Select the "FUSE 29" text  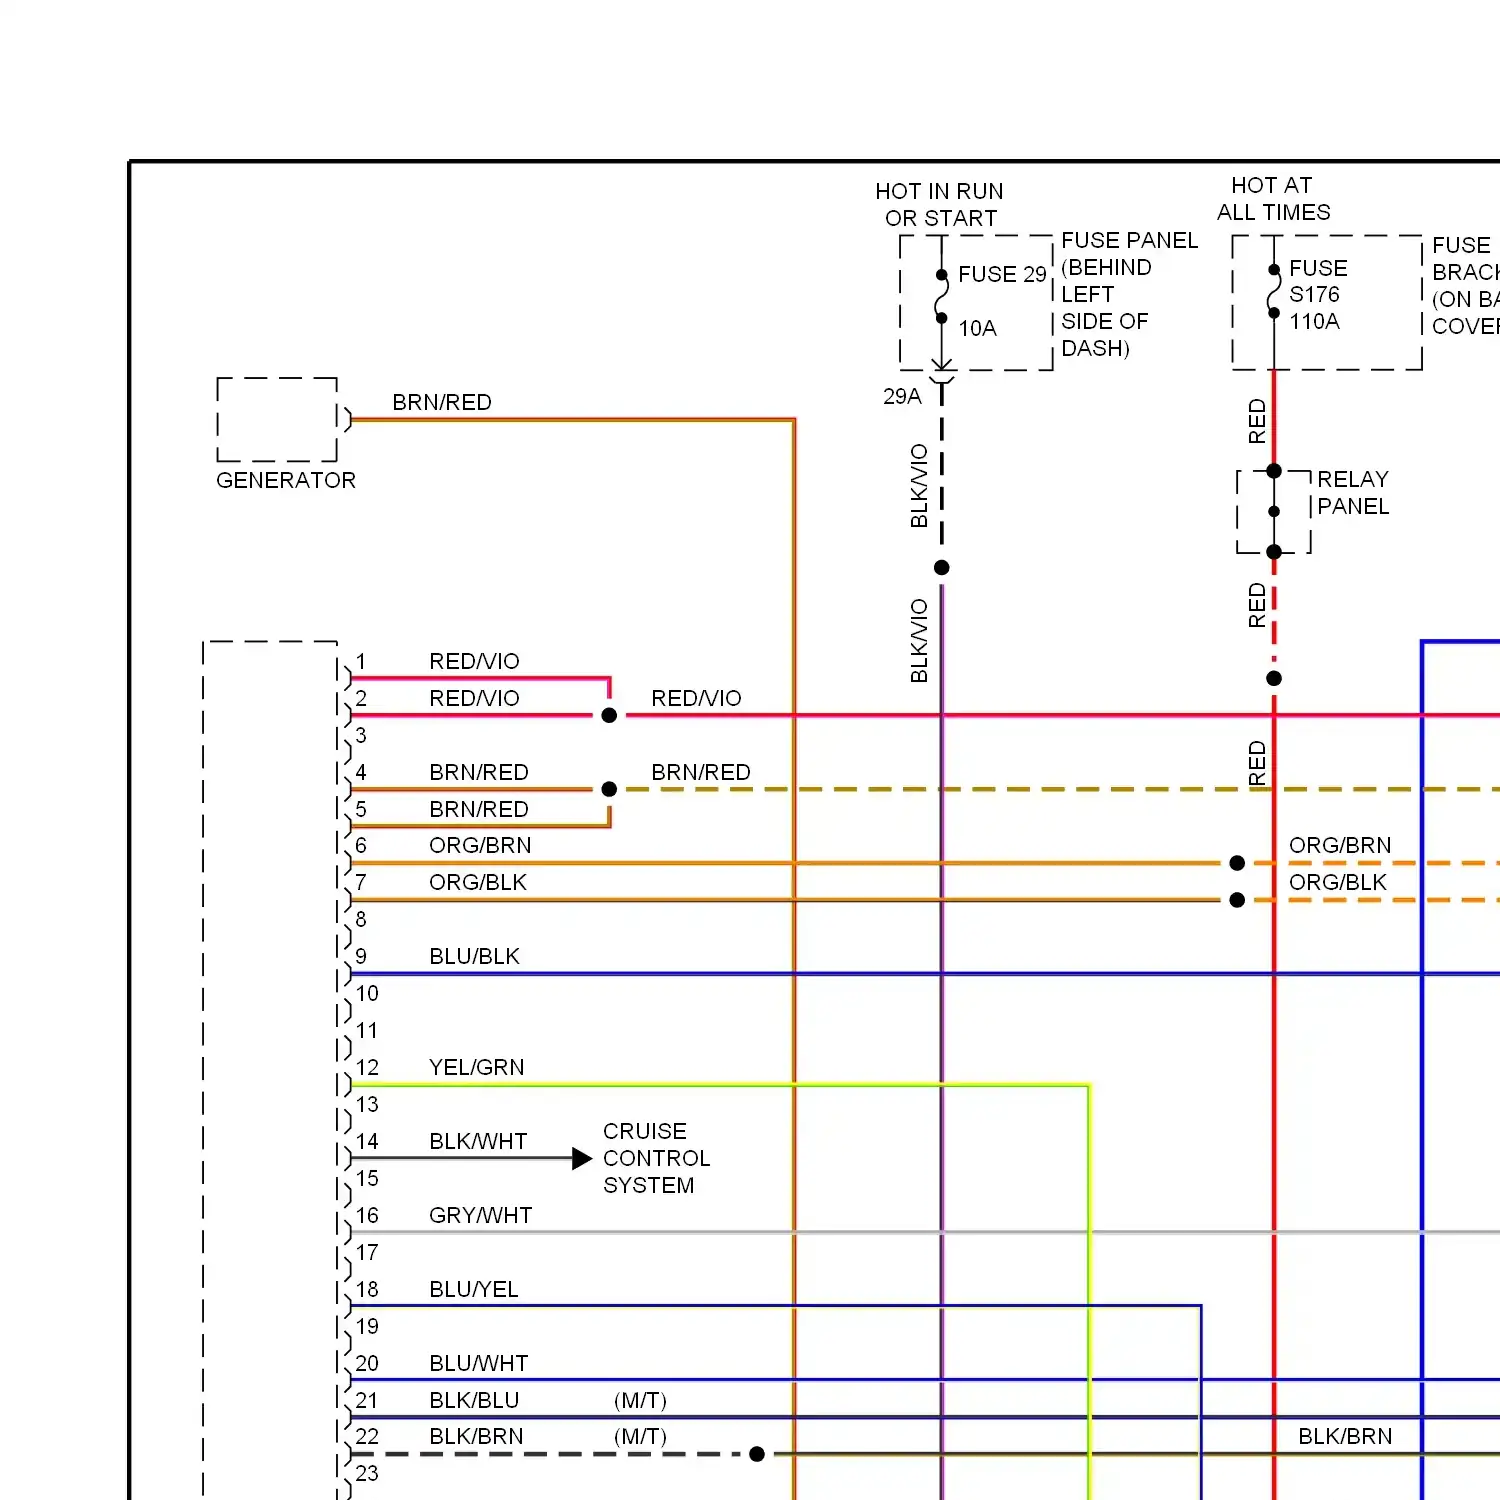[x=1002, y=274]
